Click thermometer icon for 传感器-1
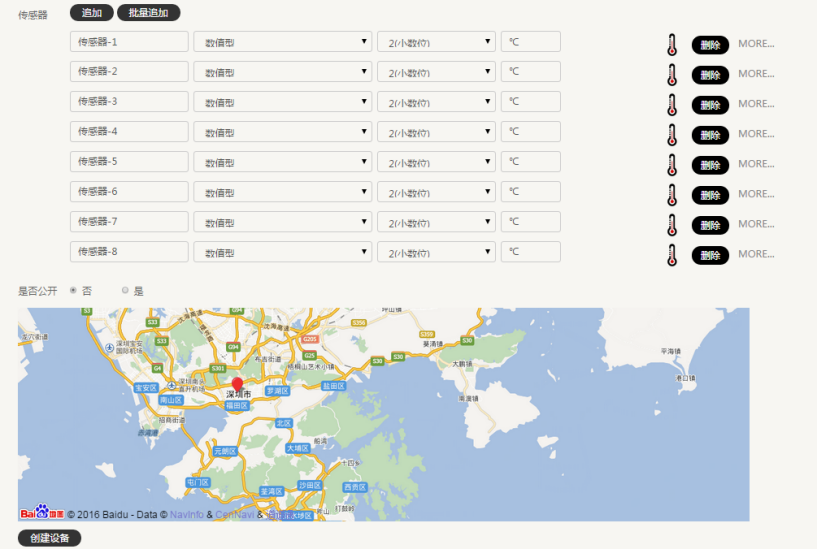The width and height of the screenshot is (817, 549). pos(673,44)
